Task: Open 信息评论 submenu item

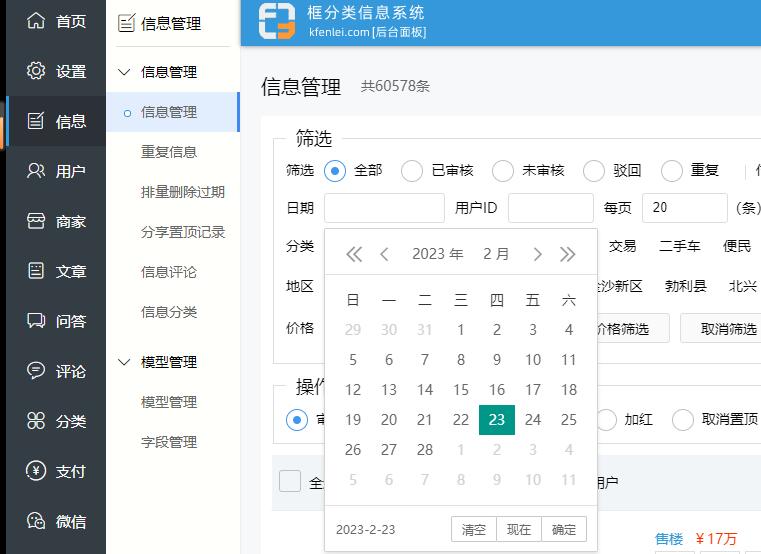Action: coord(169,272)
